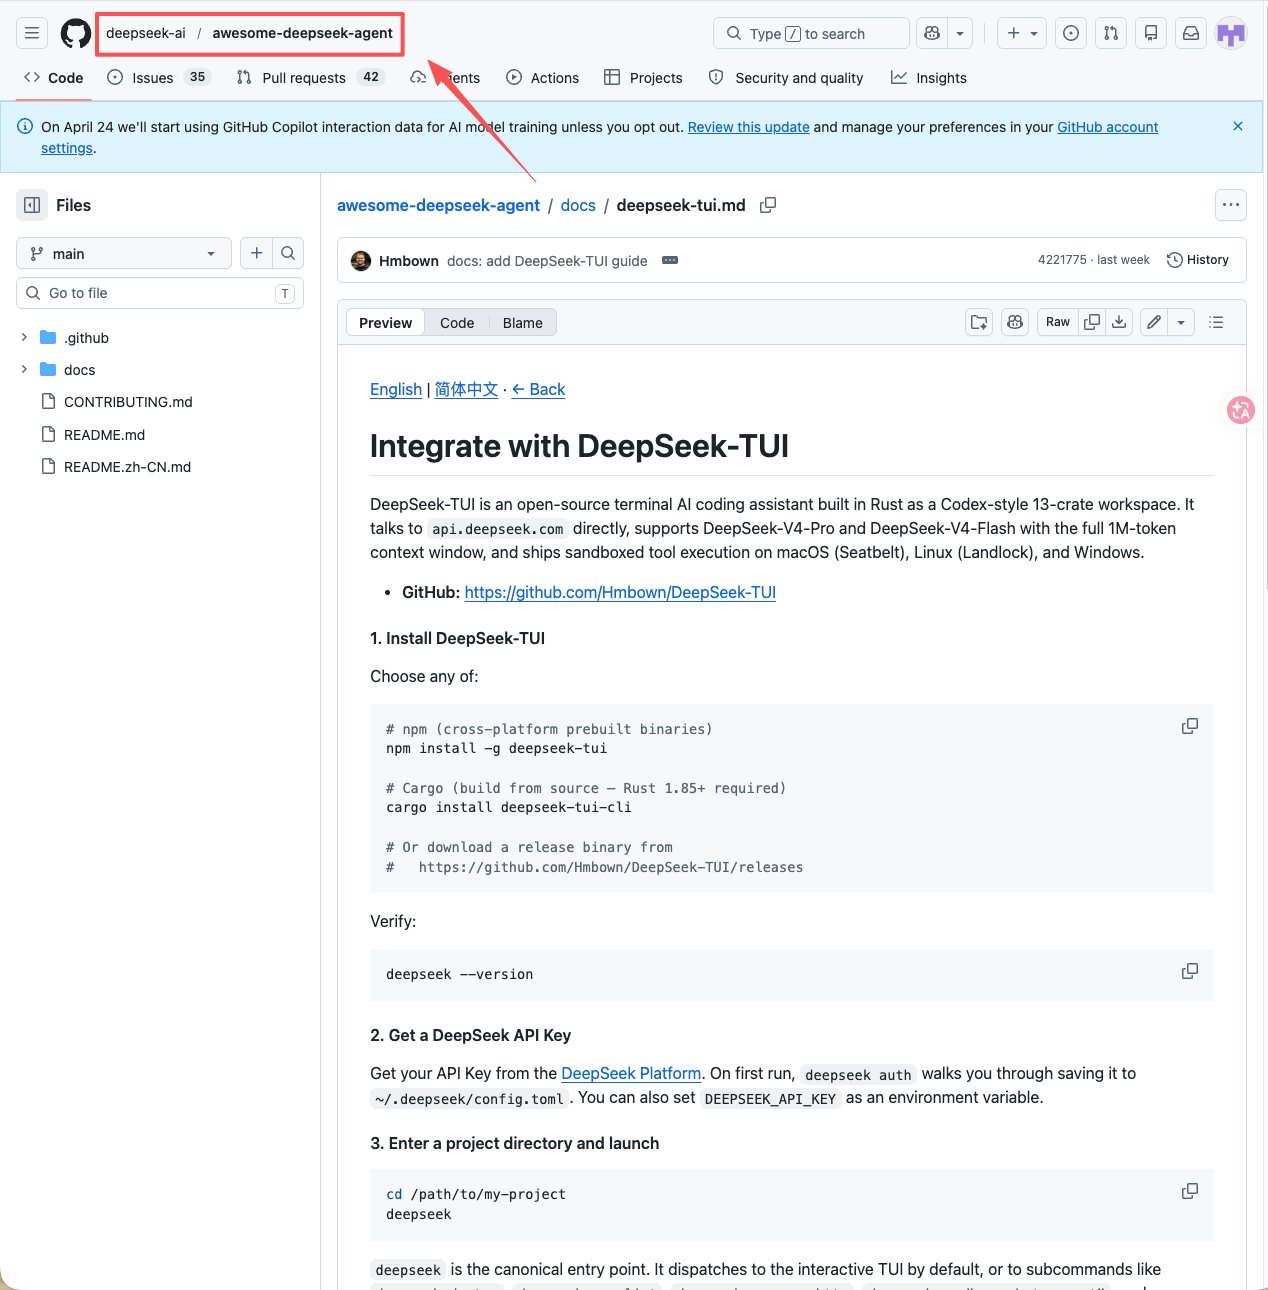Open more file actions ellipsis menu

tap(1231, 205)
